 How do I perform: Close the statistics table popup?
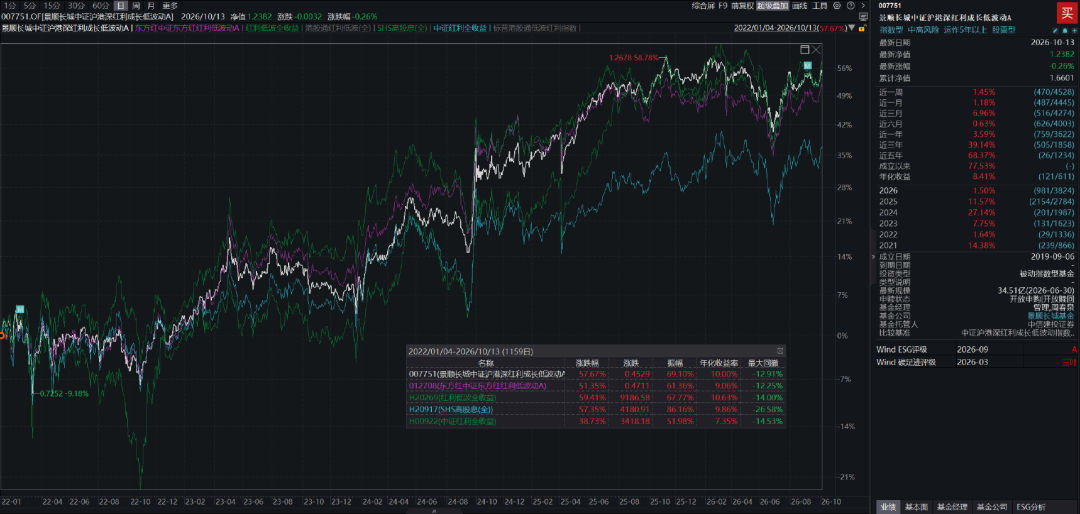pyautogui.click(x=780, y=351)
